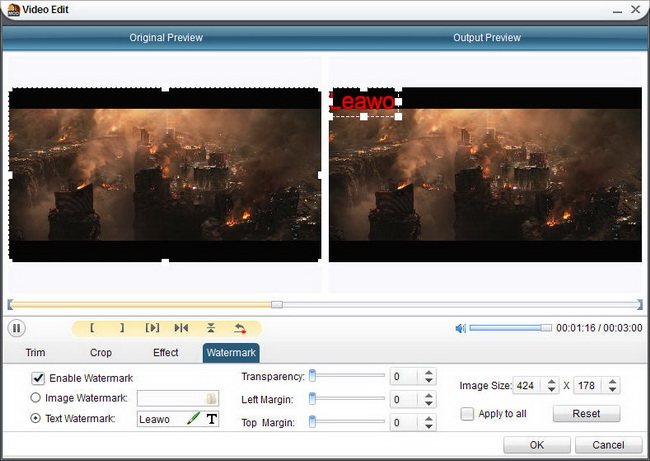Click crop bottom-center handle in original preview
Image resolution: width=650 pixels, height=461 pixels.
coord(165,261)
